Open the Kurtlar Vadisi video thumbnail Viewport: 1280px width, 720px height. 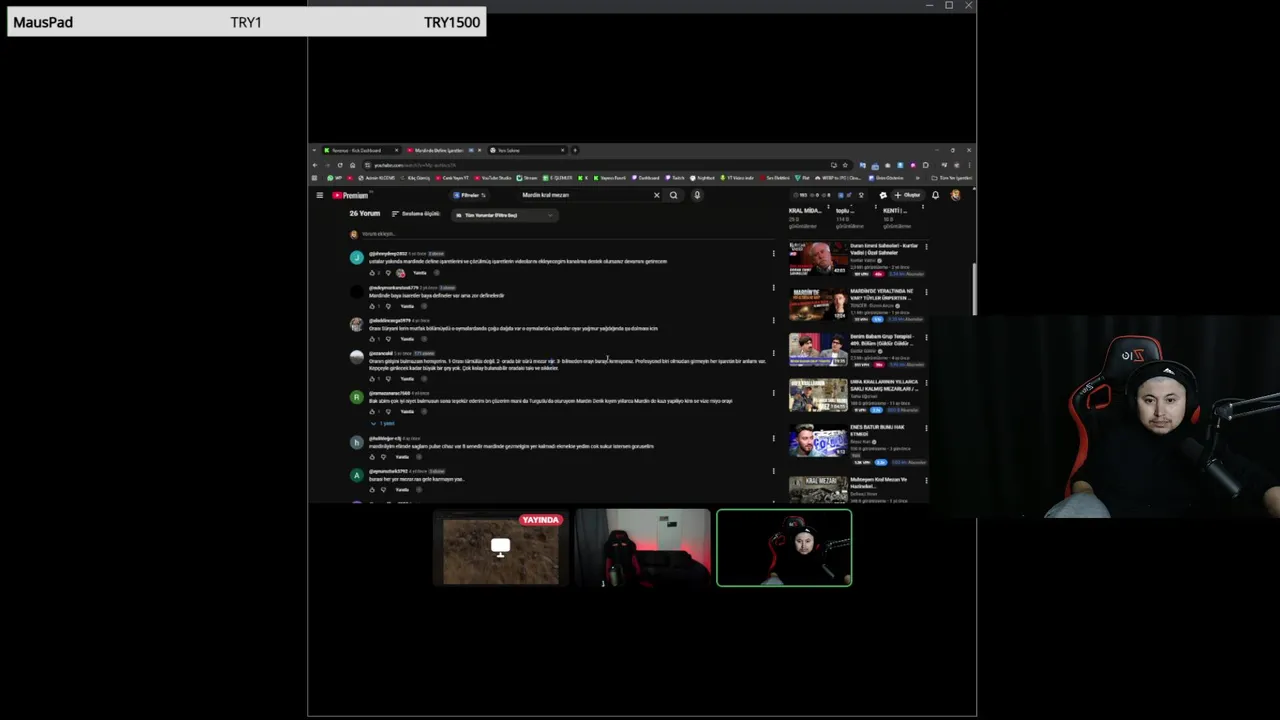[x=818, y=258]
